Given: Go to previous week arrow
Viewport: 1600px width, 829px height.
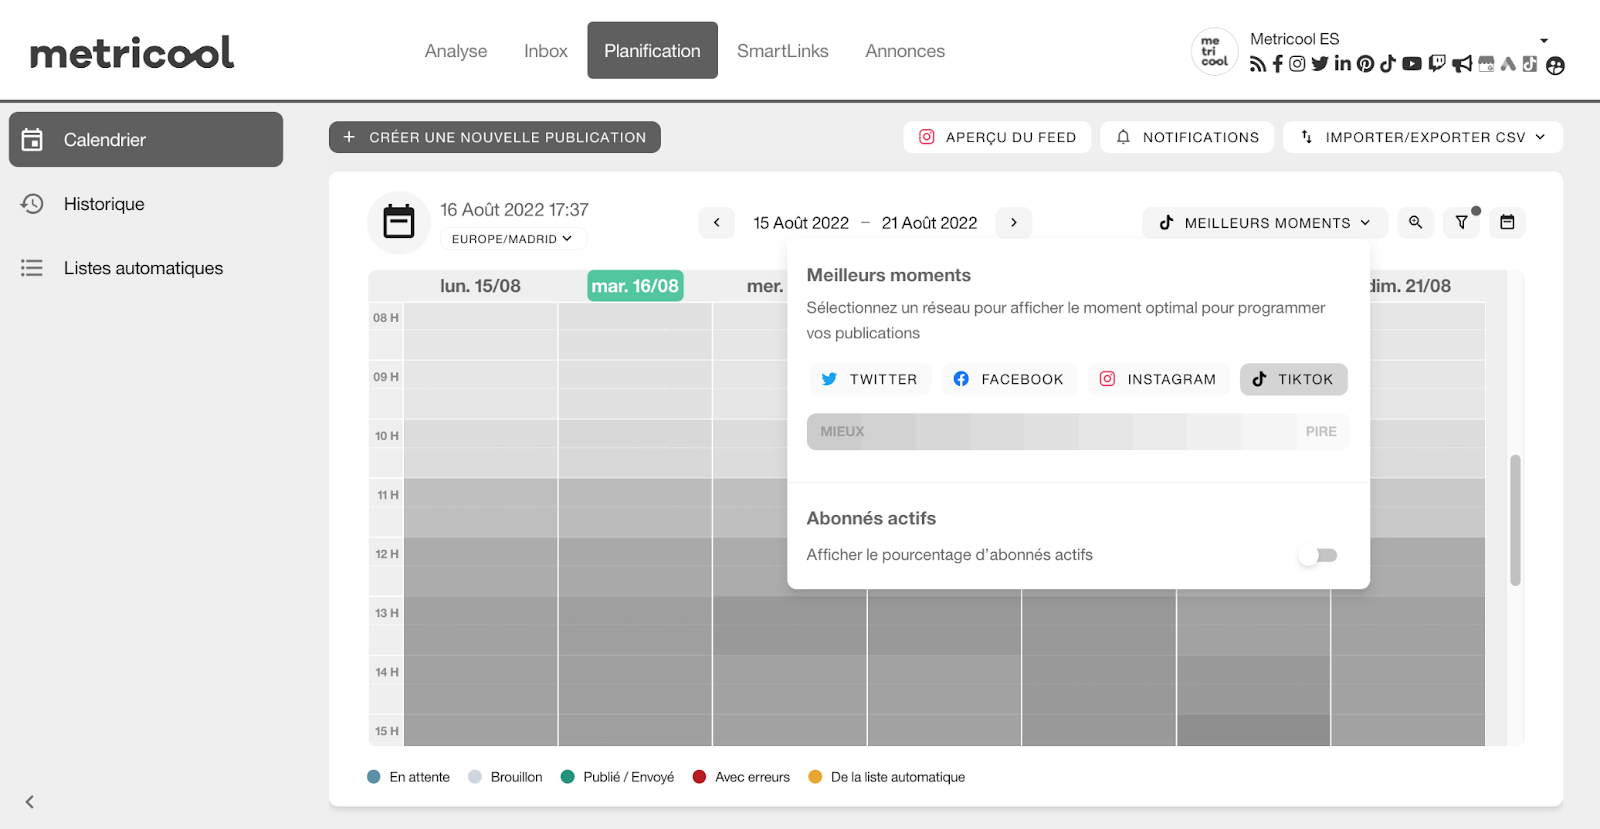Looking at the screenshot, I should tap(716, 222).
